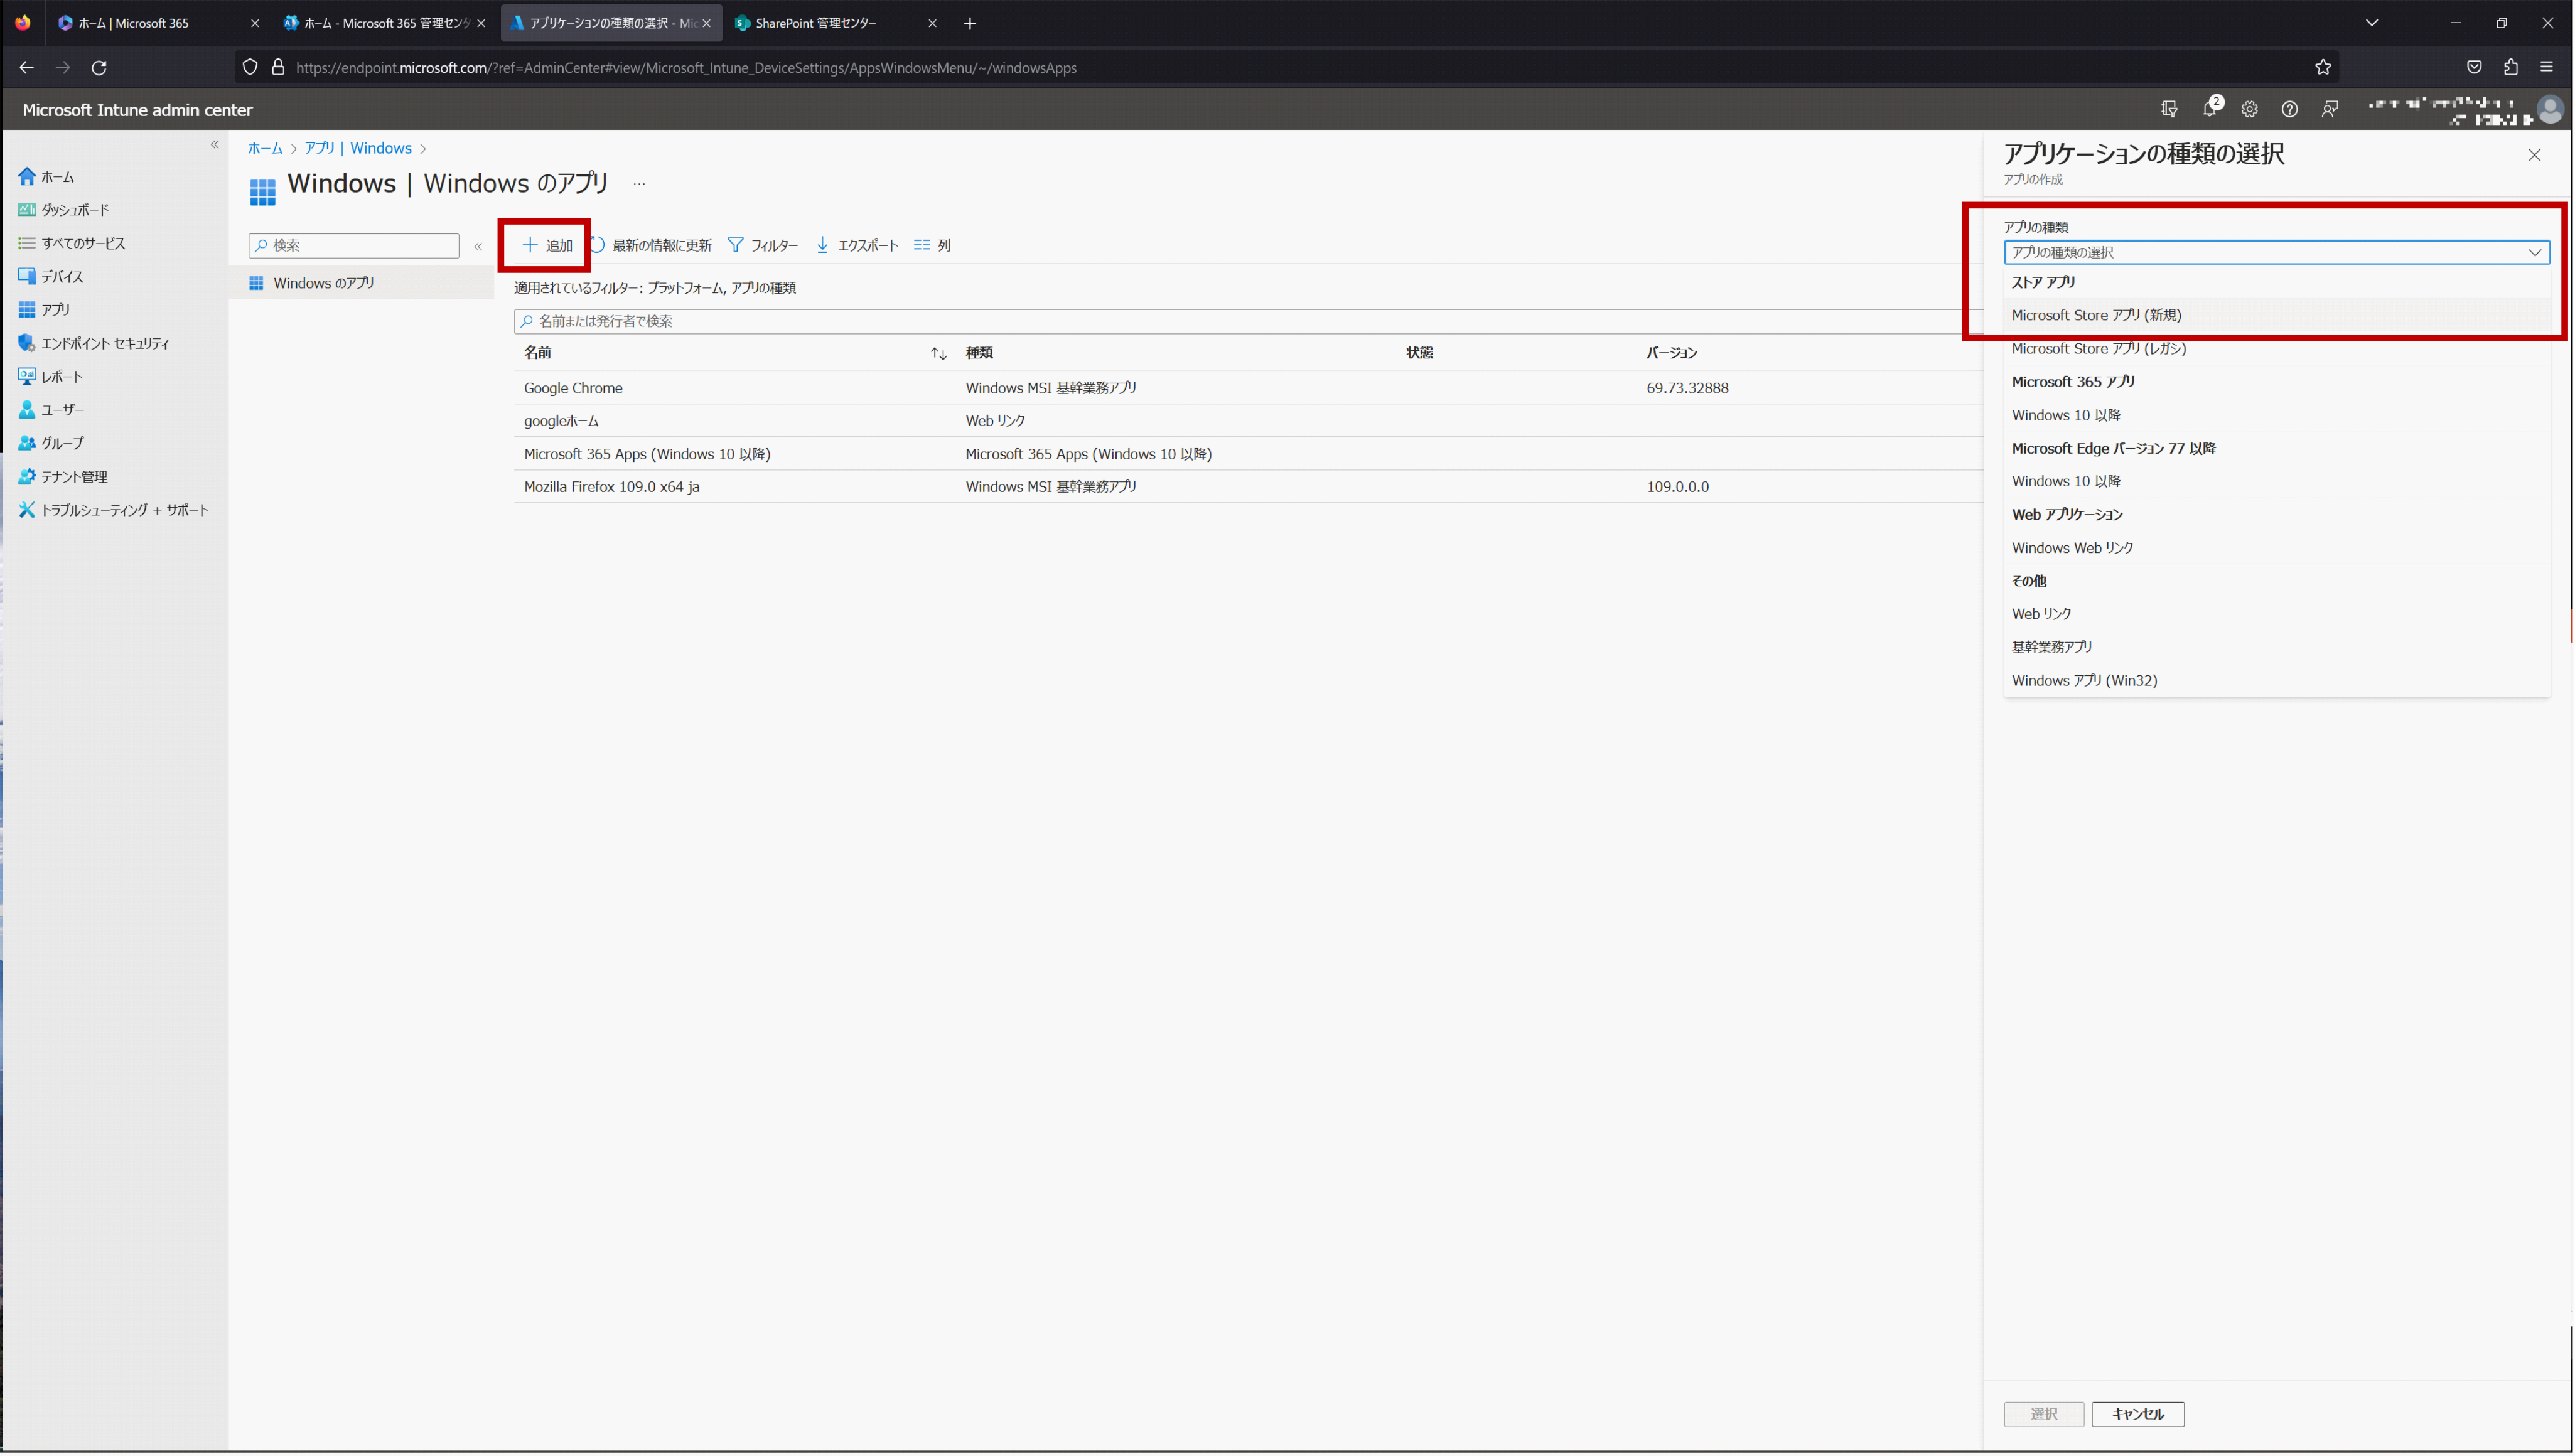
Task: Open the list all tabs dropdown
Action: point(2371,23)
